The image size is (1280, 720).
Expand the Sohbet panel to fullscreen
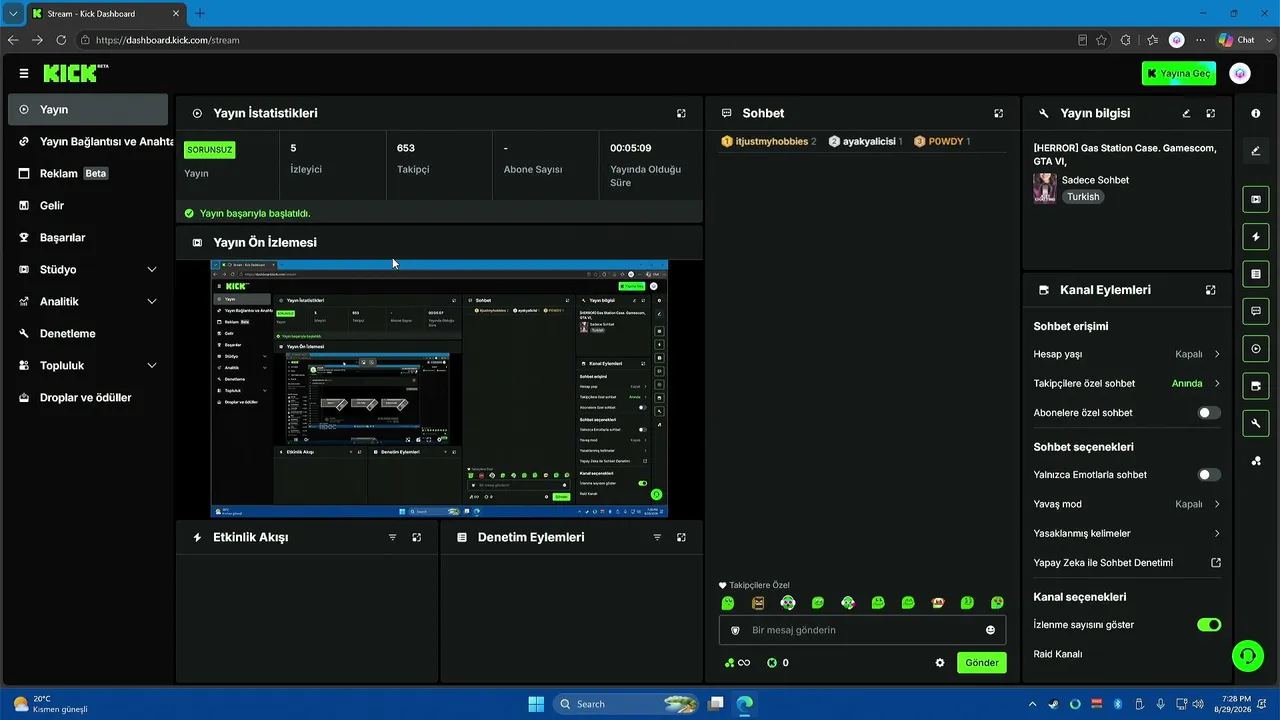pyautogui.click(x=998, y=114)
